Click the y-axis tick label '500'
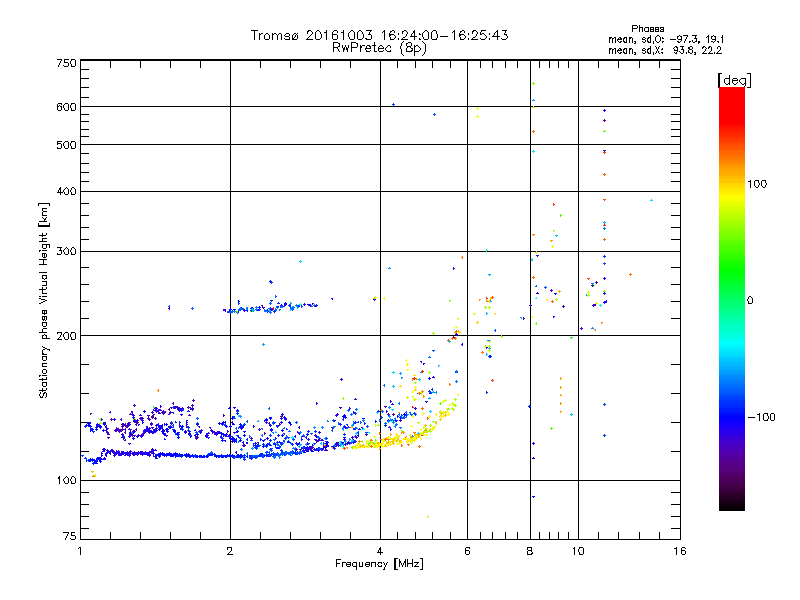The image size is (800, 600). [x=66, y=145]
